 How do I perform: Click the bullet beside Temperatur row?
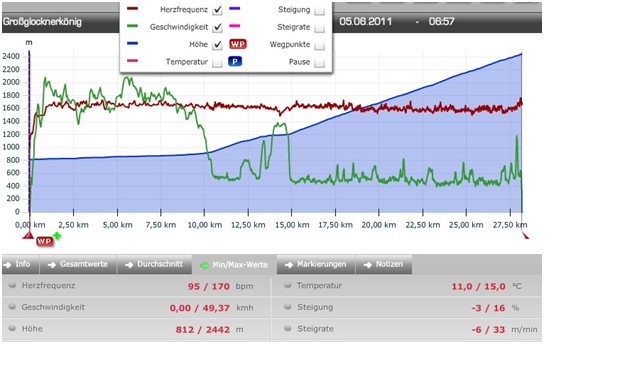point(287,285)
